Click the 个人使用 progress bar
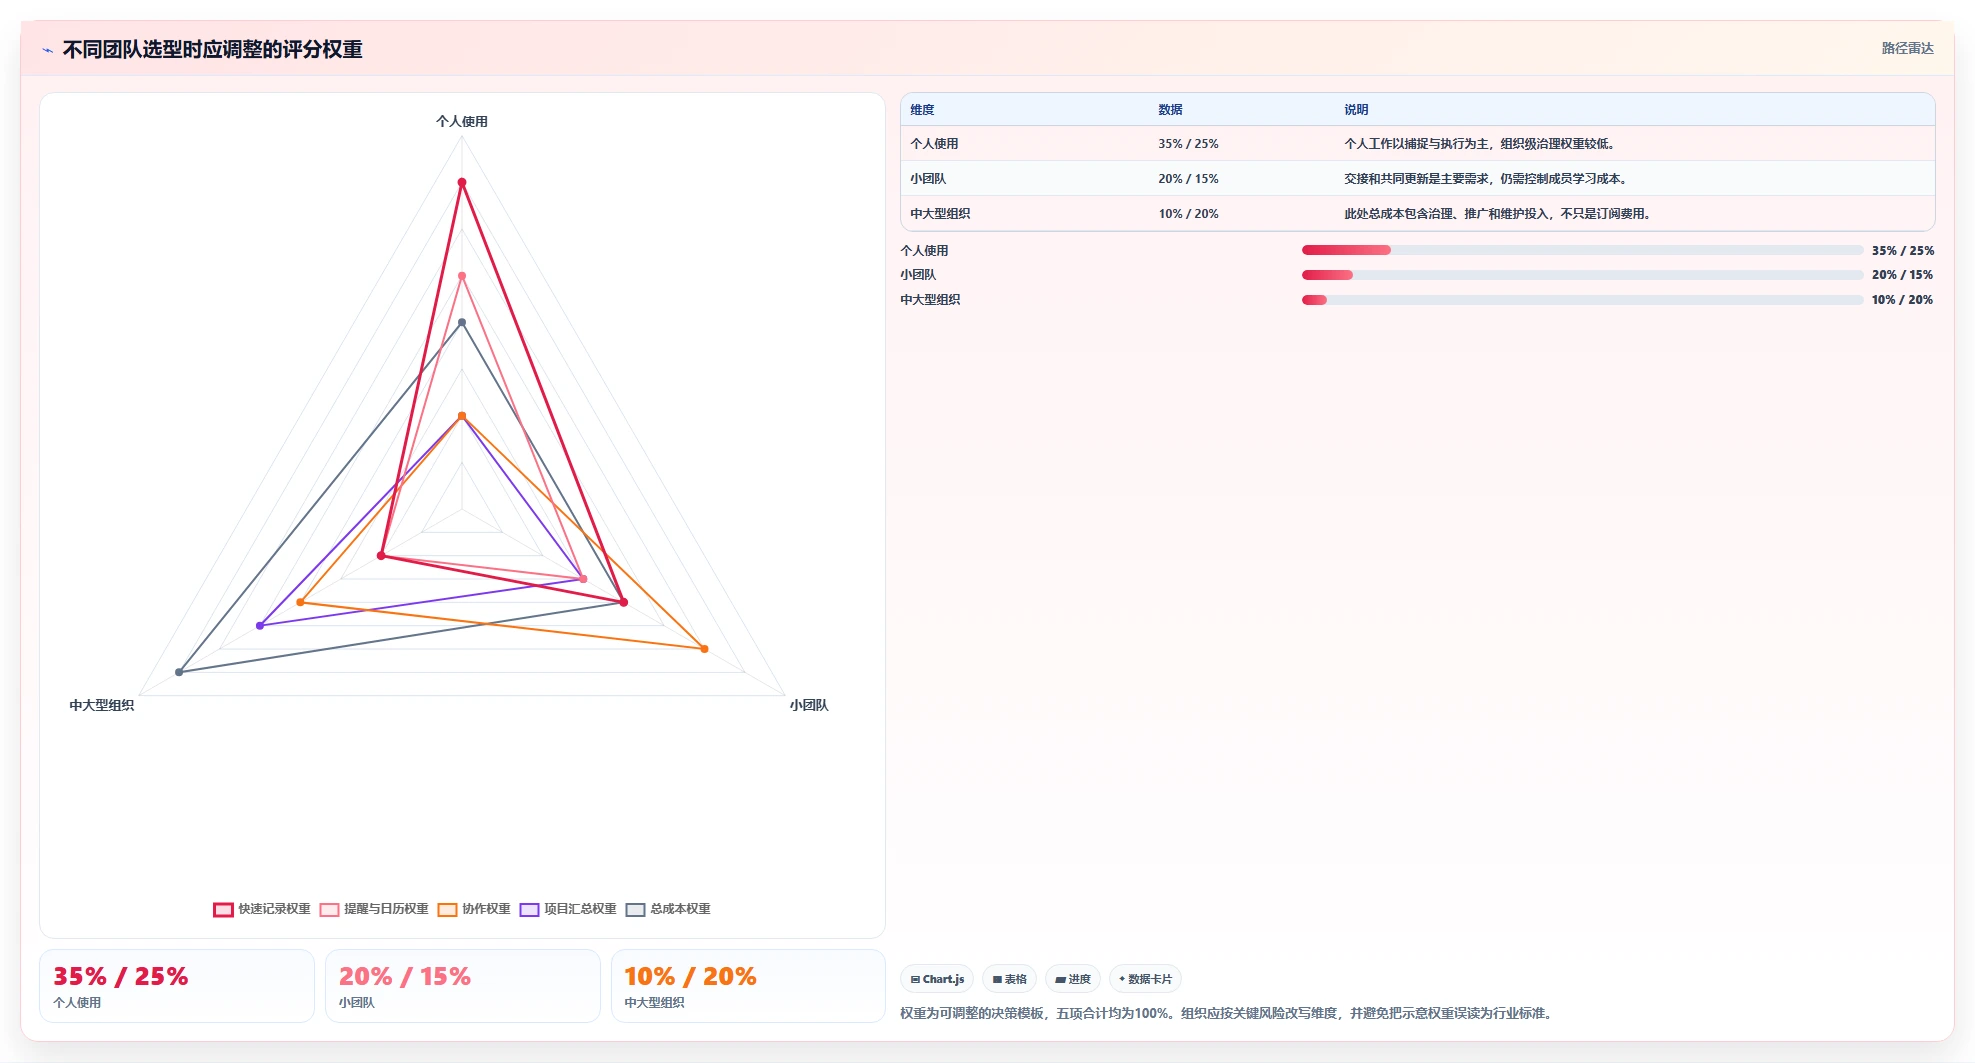Screen dimensions: 1975x1063 point(1582,250)
